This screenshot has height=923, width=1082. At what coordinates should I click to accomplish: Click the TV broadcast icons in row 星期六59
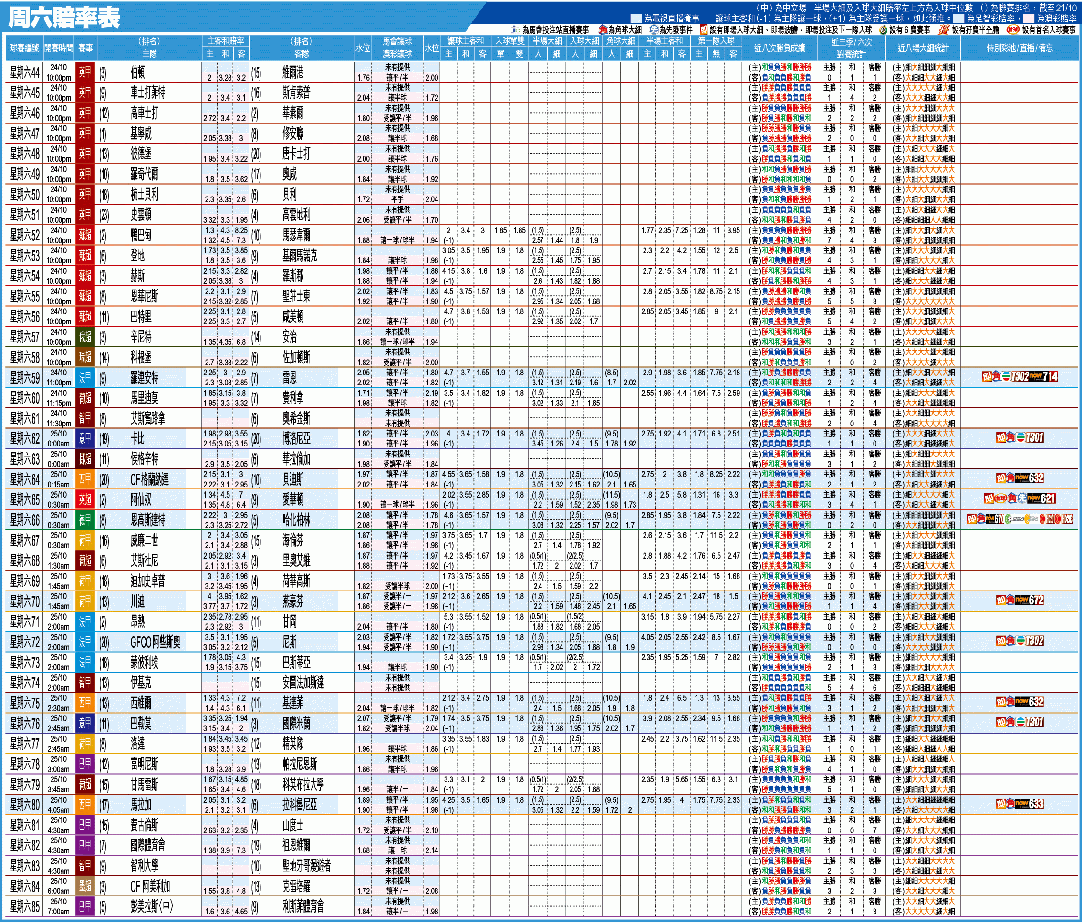click(1020, 377)
